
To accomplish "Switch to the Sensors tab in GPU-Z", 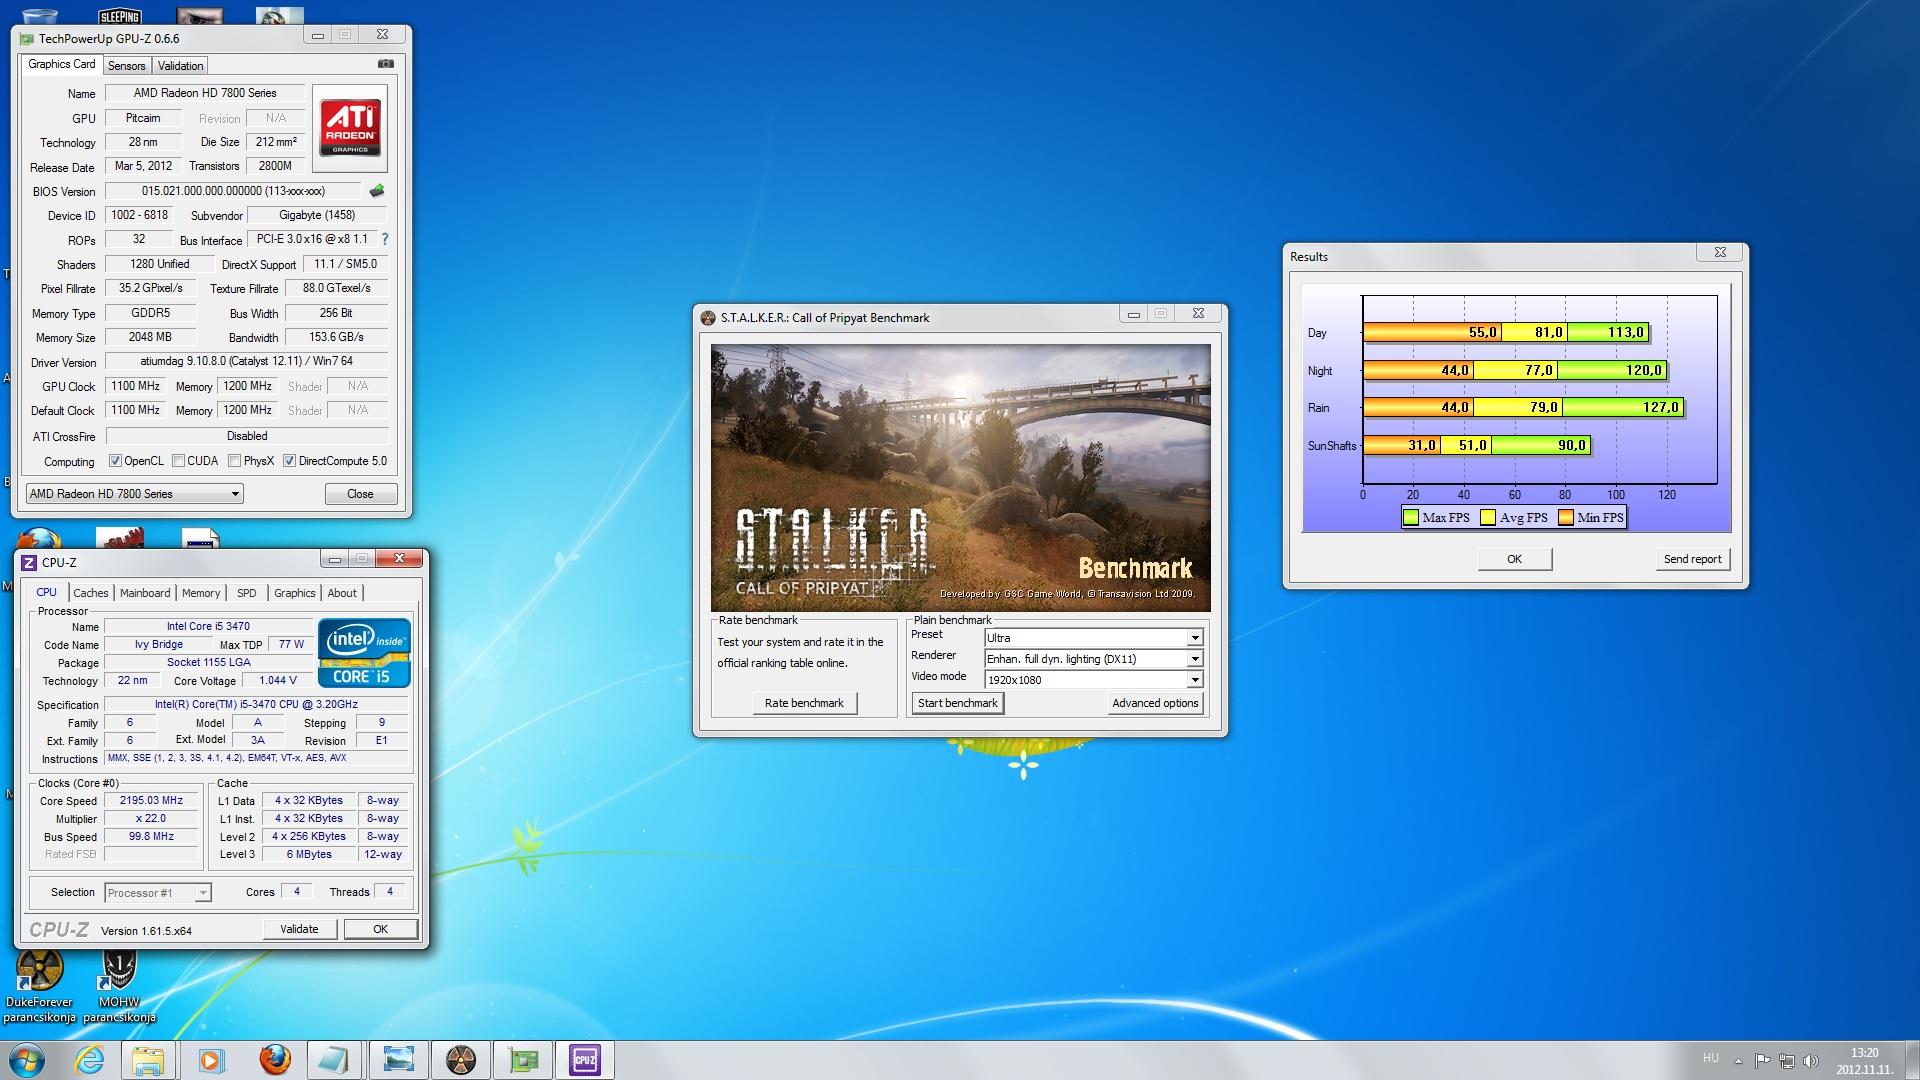I will pyautogui.click(x=127, y=66).
